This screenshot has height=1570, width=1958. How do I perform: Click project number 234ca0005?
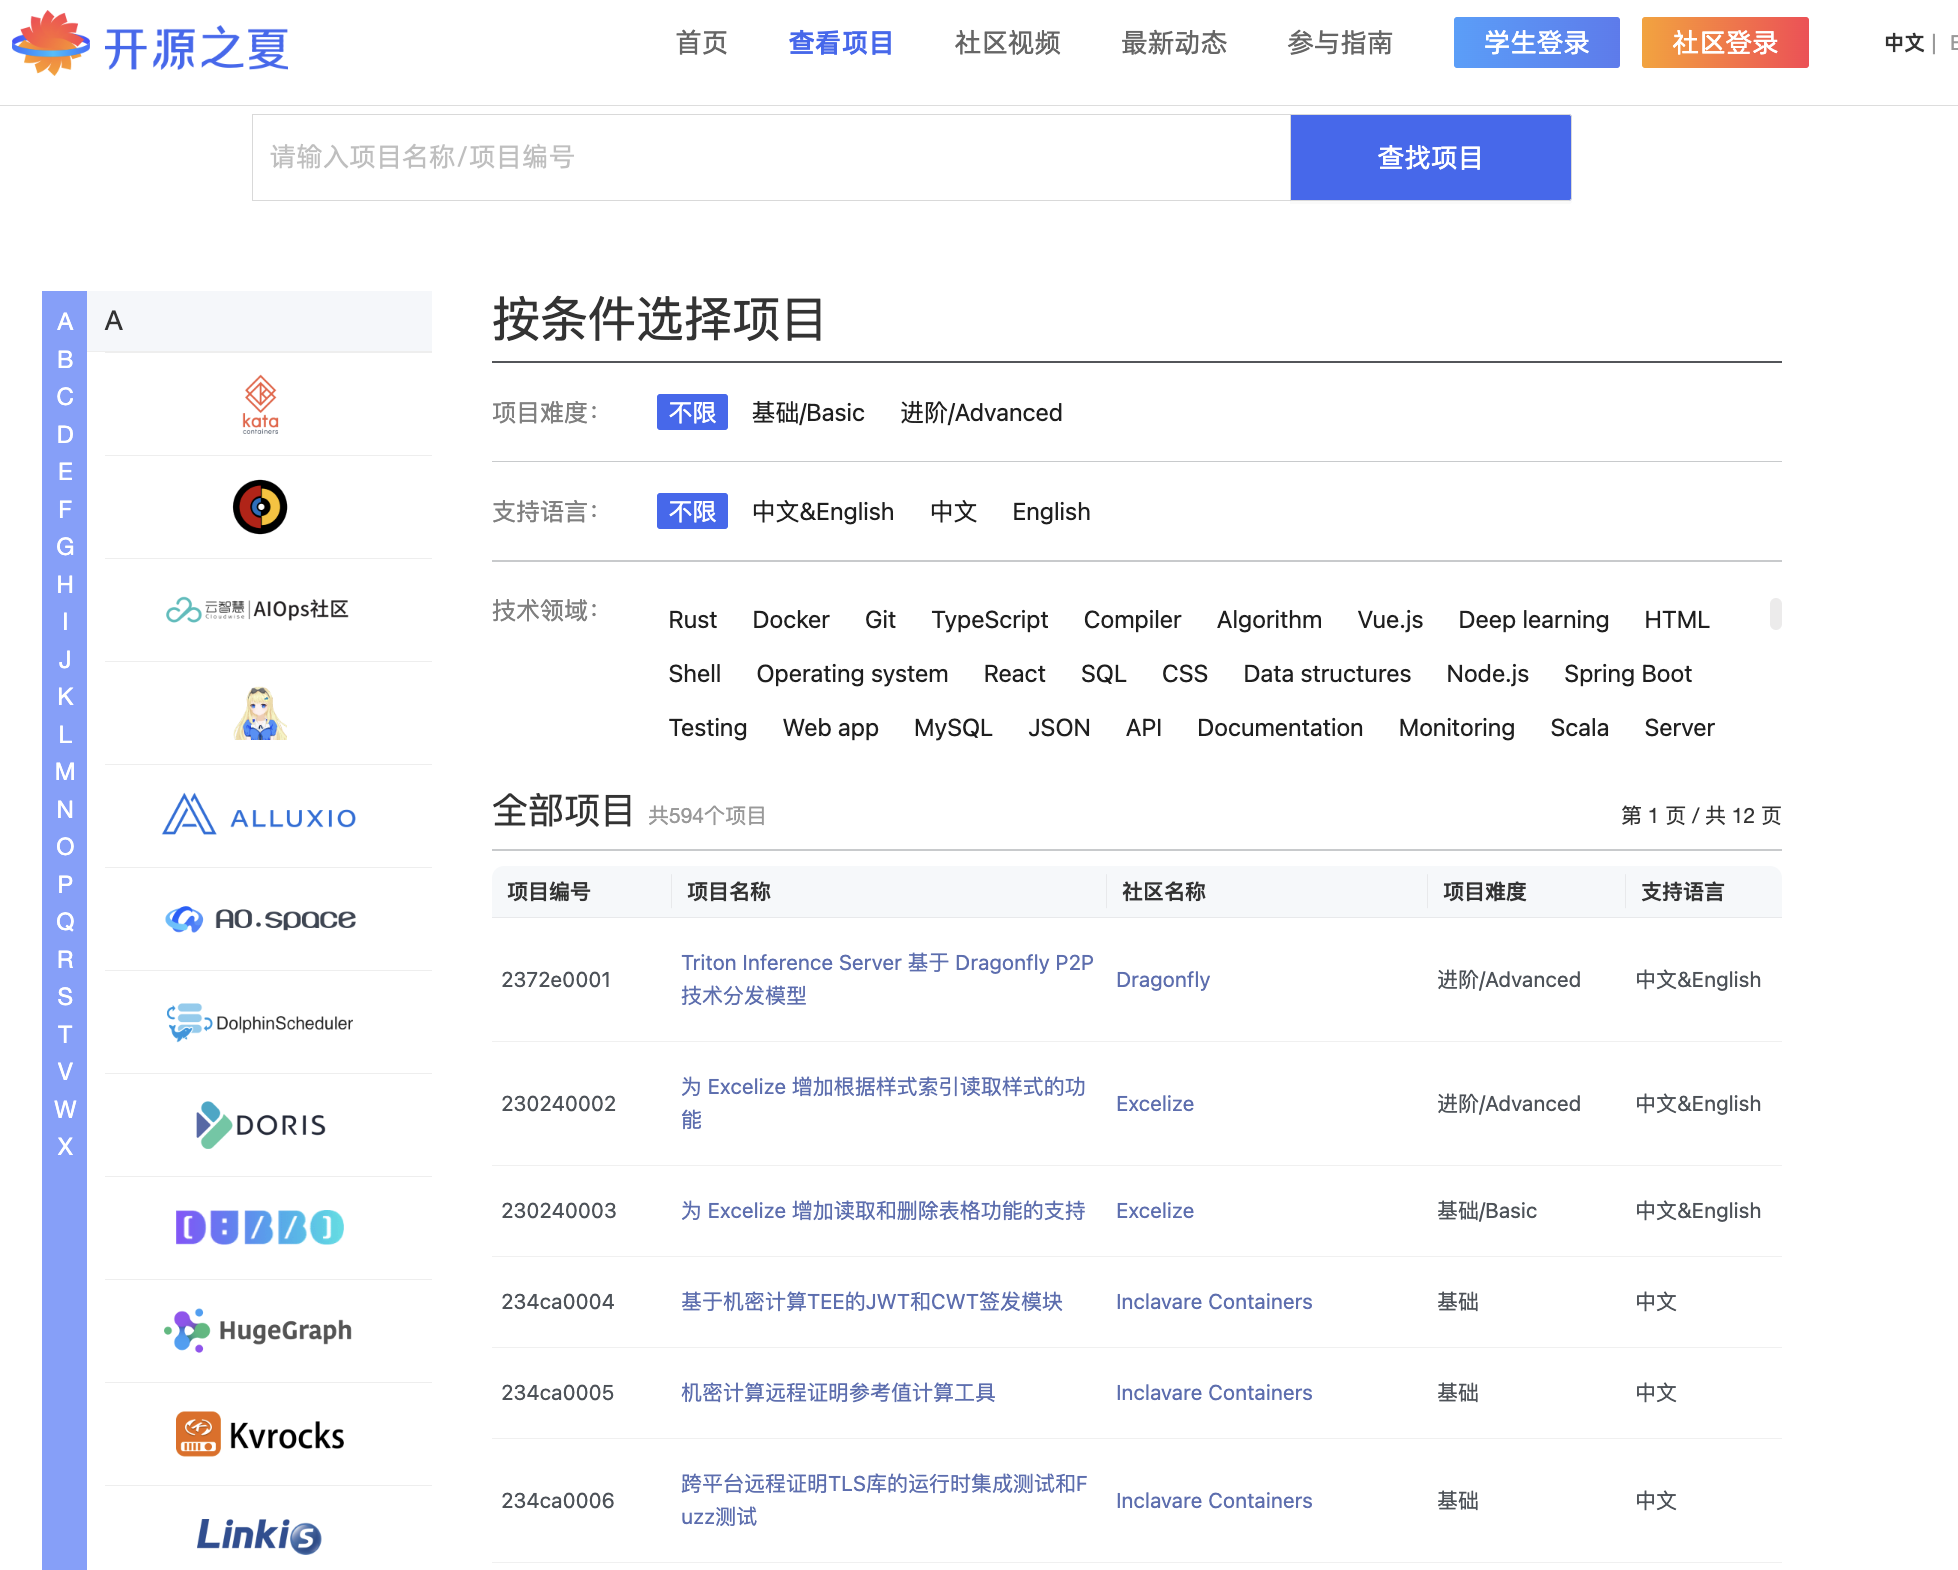point(558,1392)
